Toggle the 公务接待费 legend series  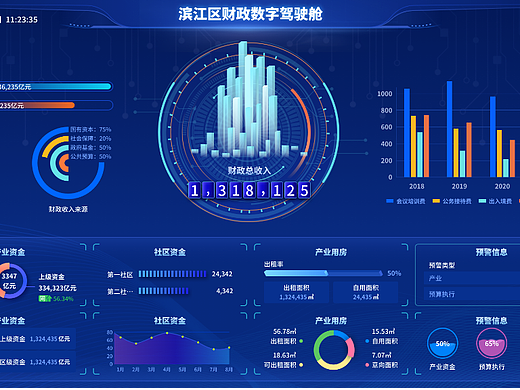point(452,201)
